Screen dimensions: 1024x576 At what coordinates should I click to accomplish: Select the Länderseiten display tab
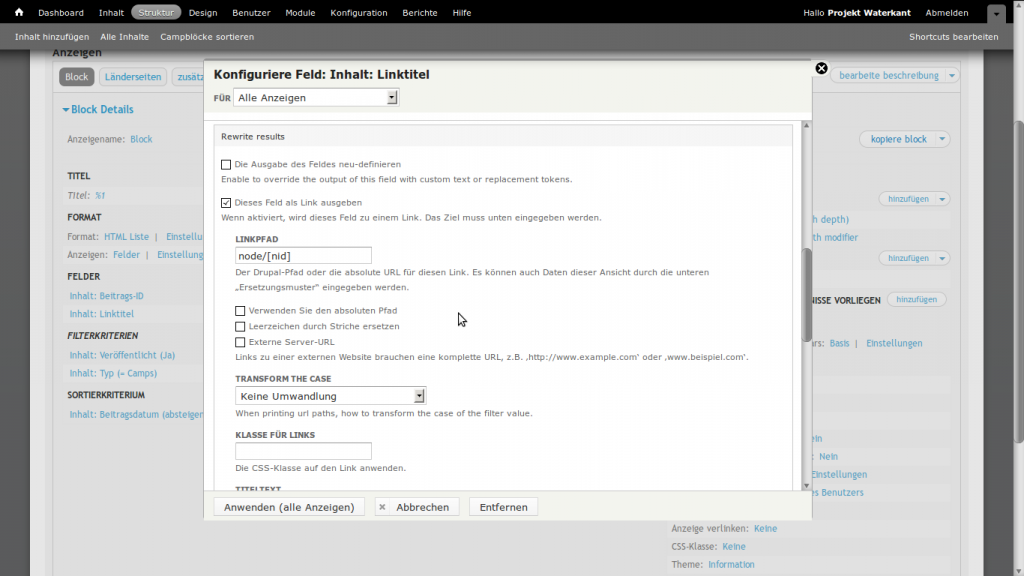tap(133, 77)
